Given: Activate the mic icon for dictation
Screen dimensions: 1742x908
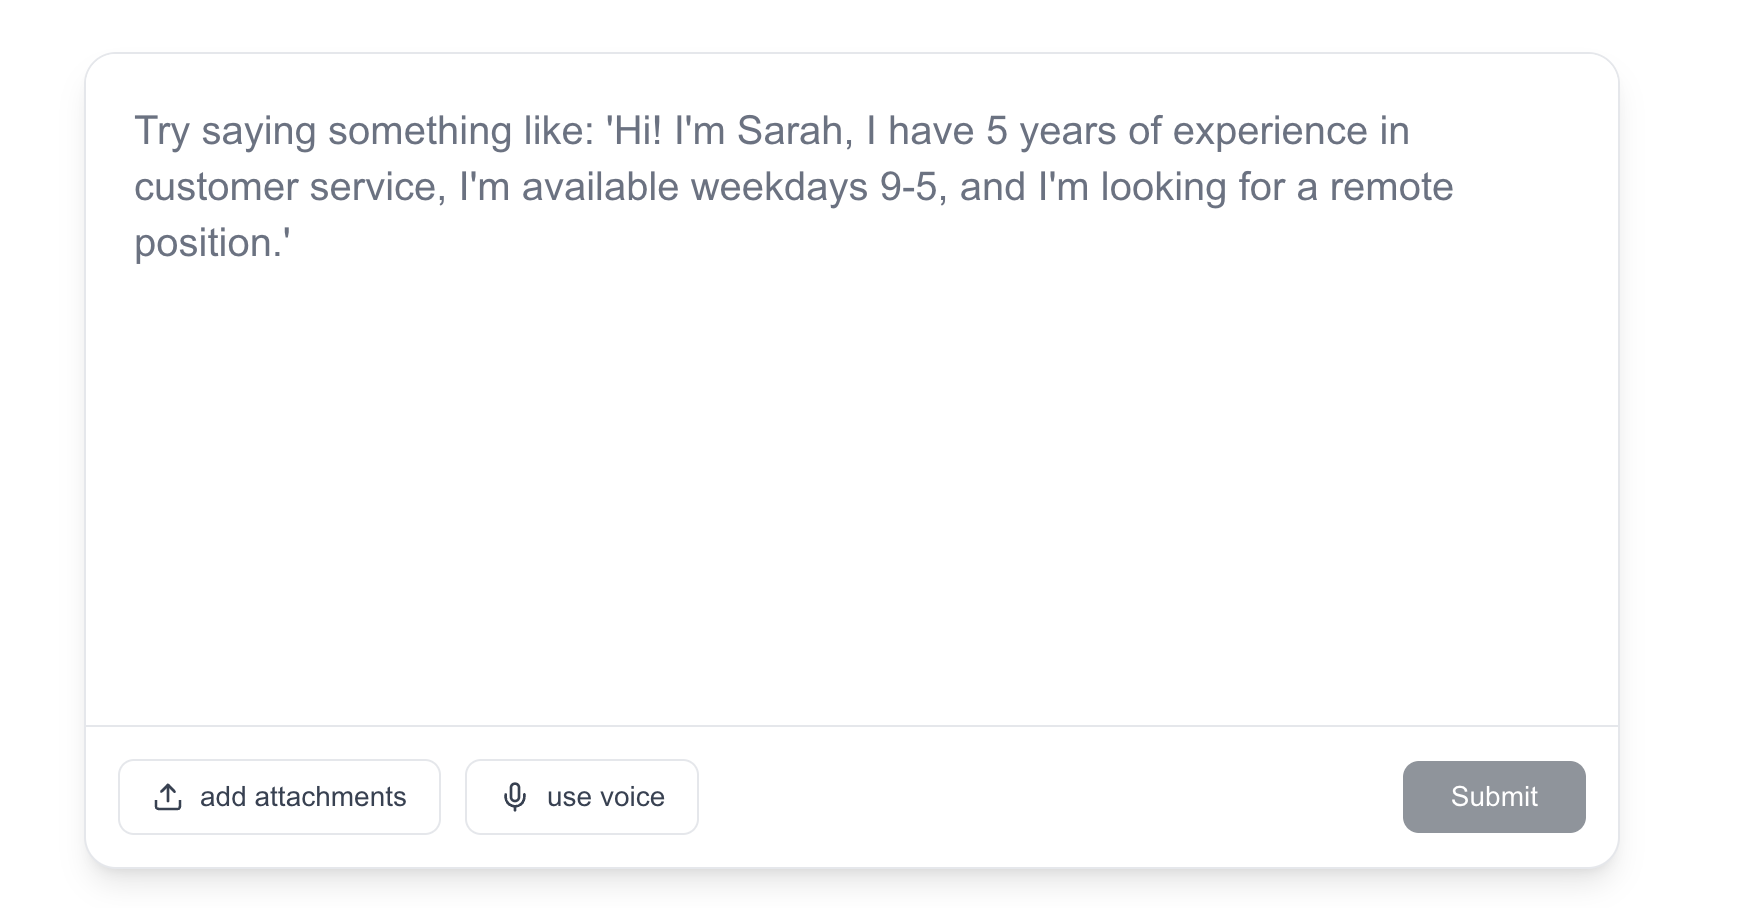Looking at the screenshot, I should click(515, 797).
